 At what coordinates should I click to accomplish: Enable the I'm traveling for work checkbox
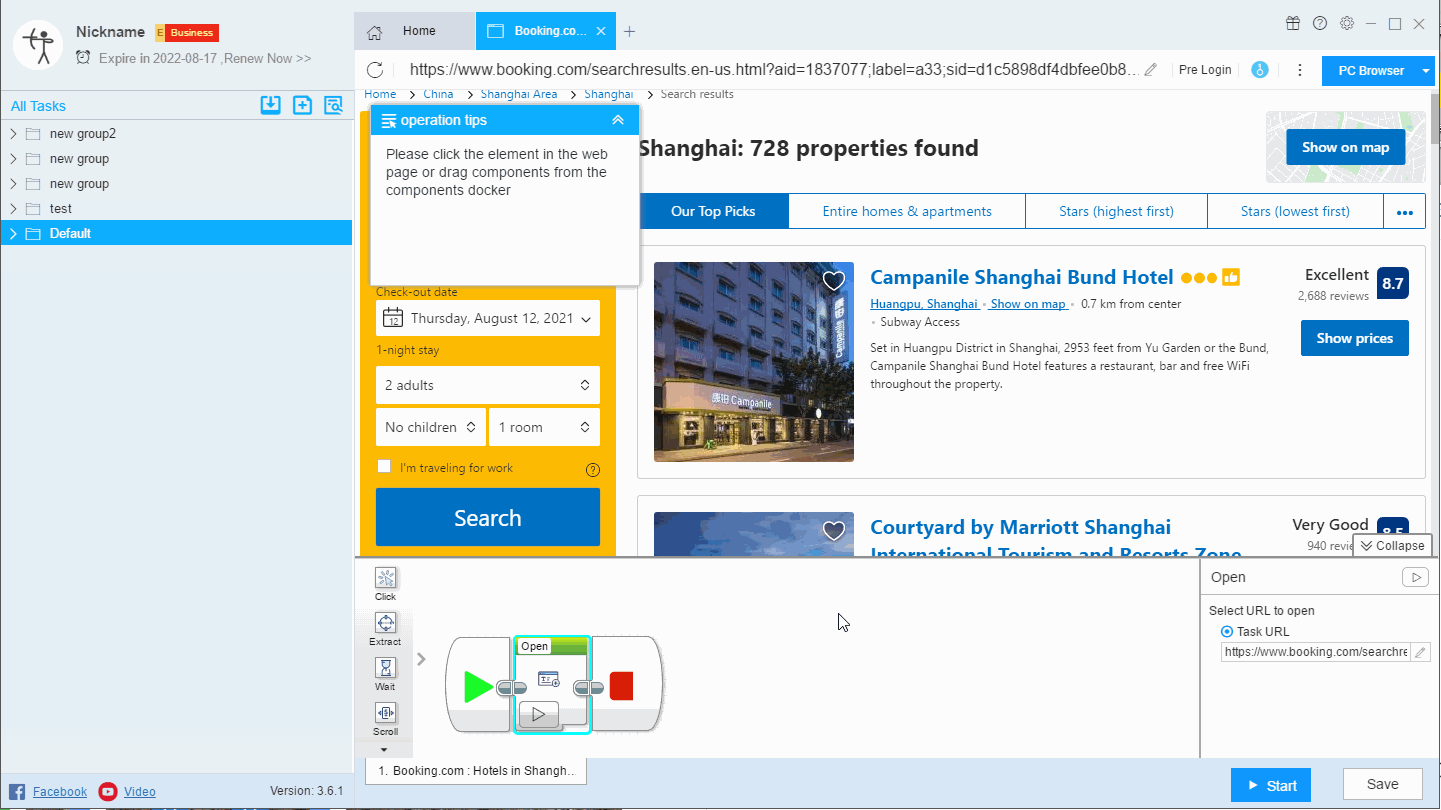click(x=384, y=466)
